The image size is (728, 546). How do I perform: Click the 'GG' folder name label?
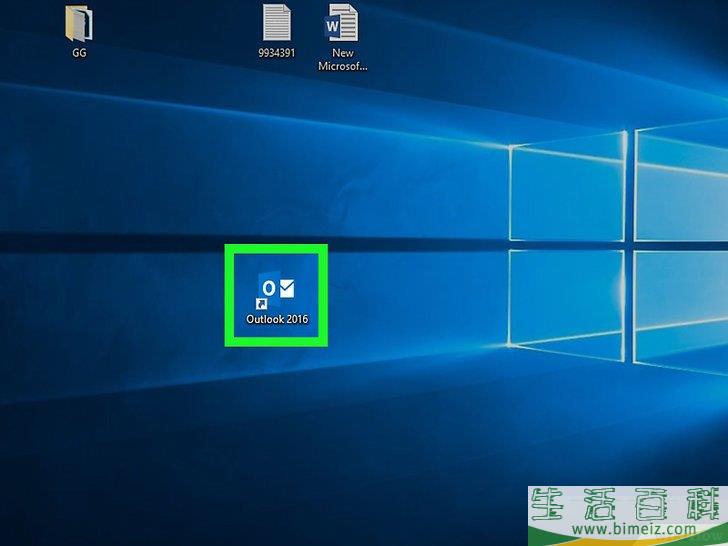pyautogui.click(x=79, y=53)
